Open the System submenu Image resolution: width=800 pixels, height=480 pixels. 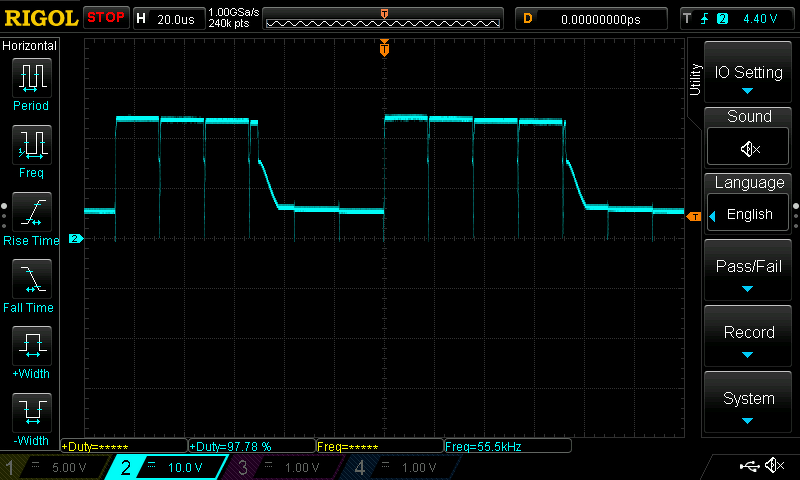point(748,403)
